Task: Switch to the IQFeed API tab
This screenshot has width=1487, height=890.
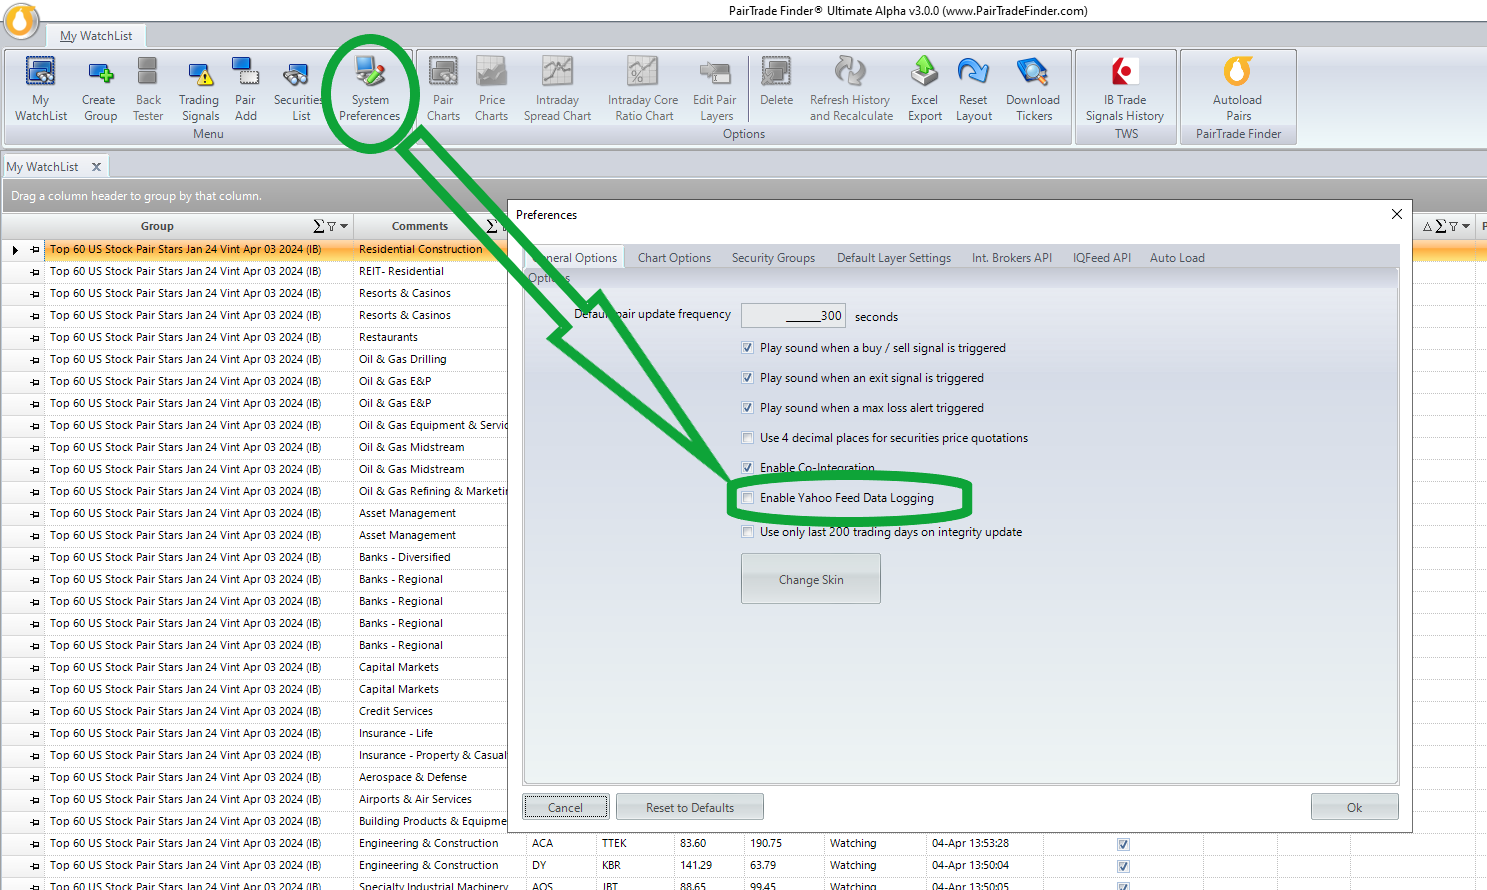Action: tap(1102, 258)
